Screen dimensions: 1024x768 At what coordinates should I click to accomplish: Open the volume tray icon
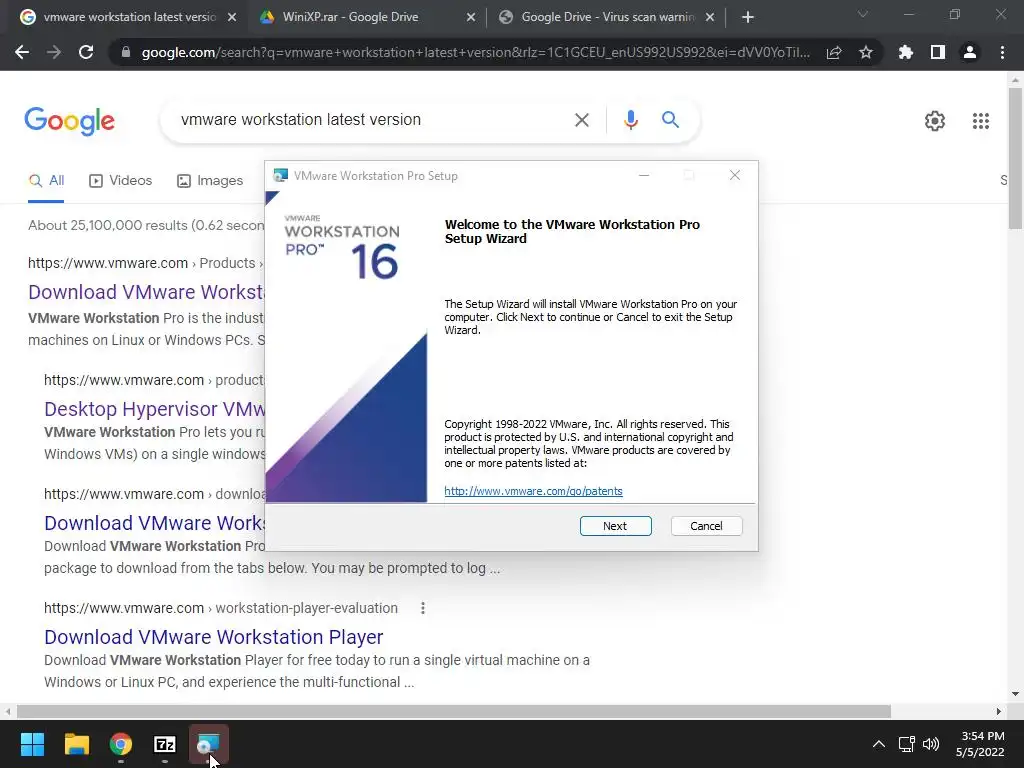point(931,744)
